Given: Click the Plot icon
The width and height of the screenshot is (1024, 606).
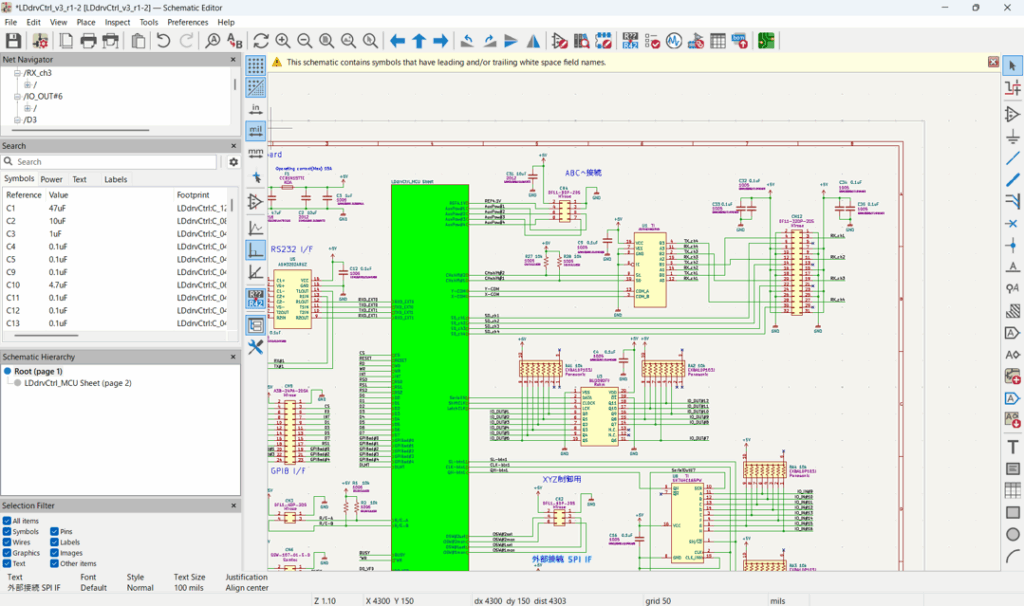Looking at the screenshot, I should tap(110, 40).
